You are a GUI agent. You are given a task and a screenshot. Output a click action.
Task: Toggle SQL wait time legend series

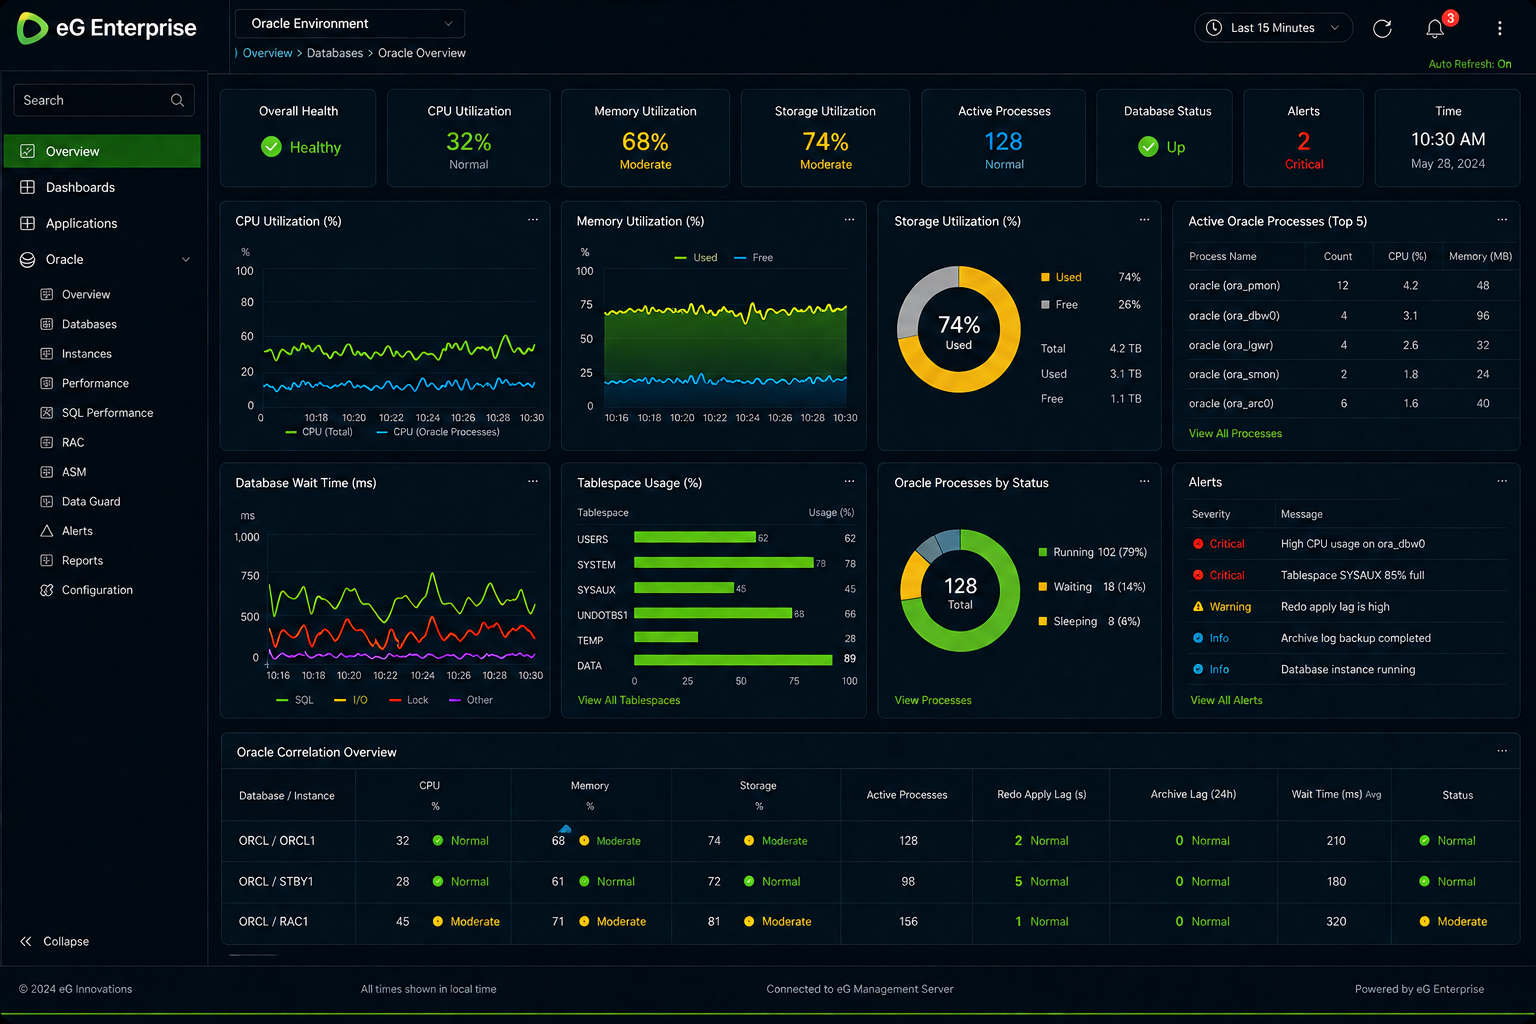coord(295,700)
